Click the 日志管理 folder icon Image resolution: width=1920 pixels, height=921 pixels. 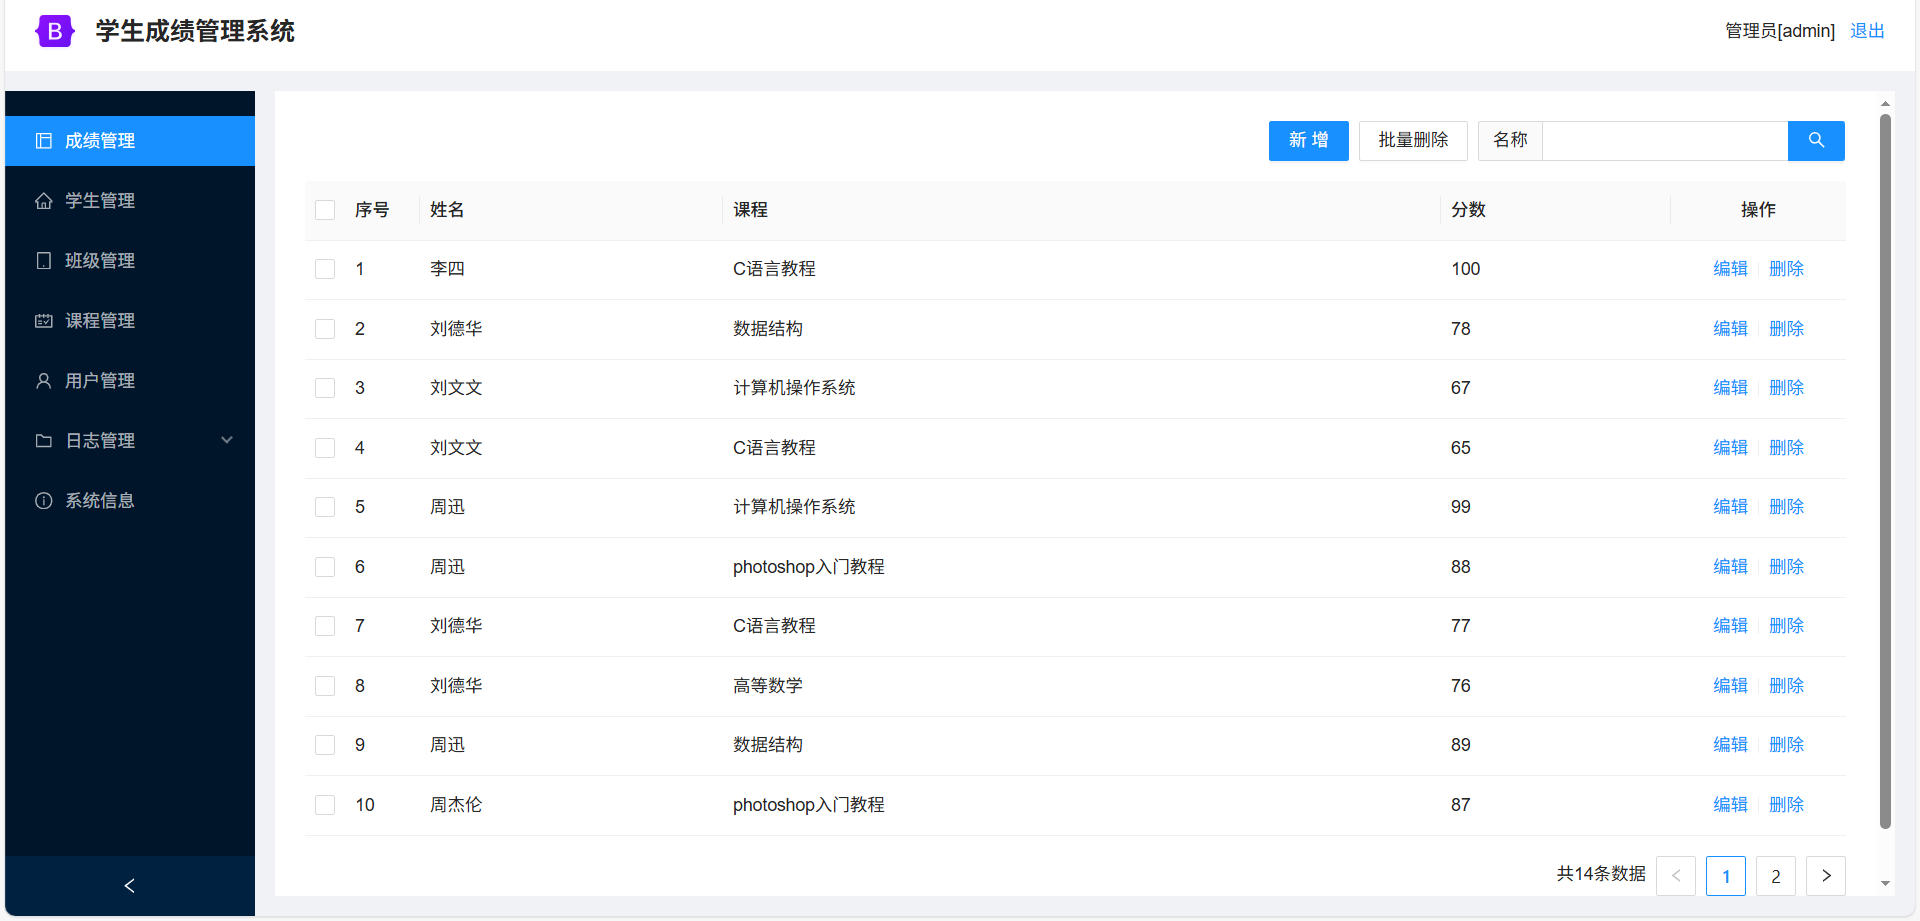pyautogui.click(x=44, y=441)
